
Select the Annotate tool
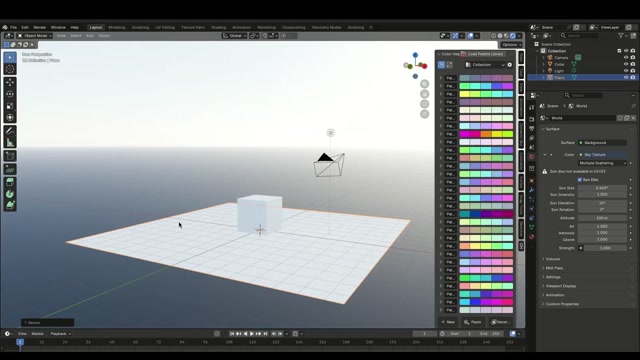[x=10, y=131]
